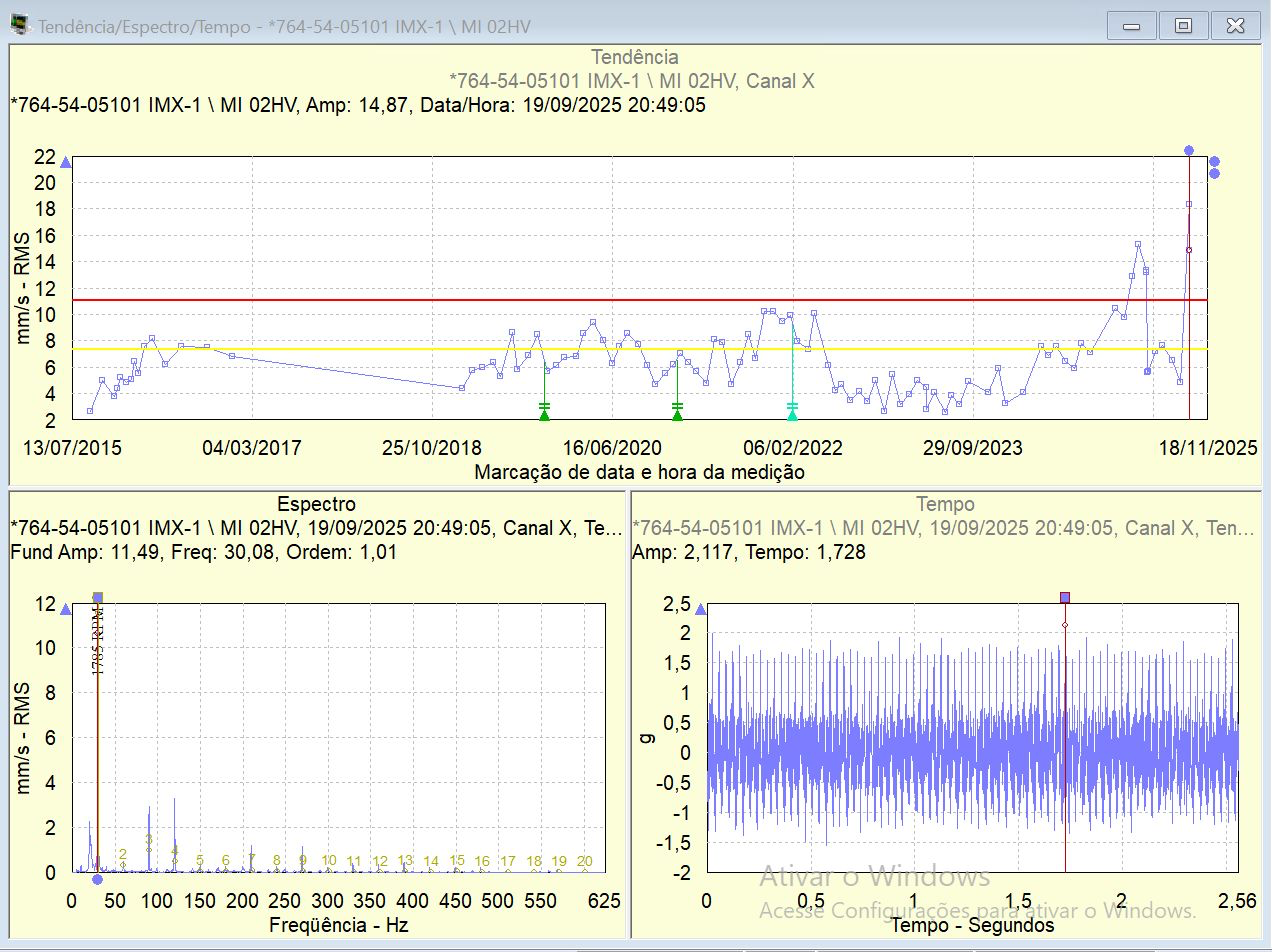Maximize the Tendência/Espectro/Tempo window
1272x952 pixels.
click(x=1184, y=26)
